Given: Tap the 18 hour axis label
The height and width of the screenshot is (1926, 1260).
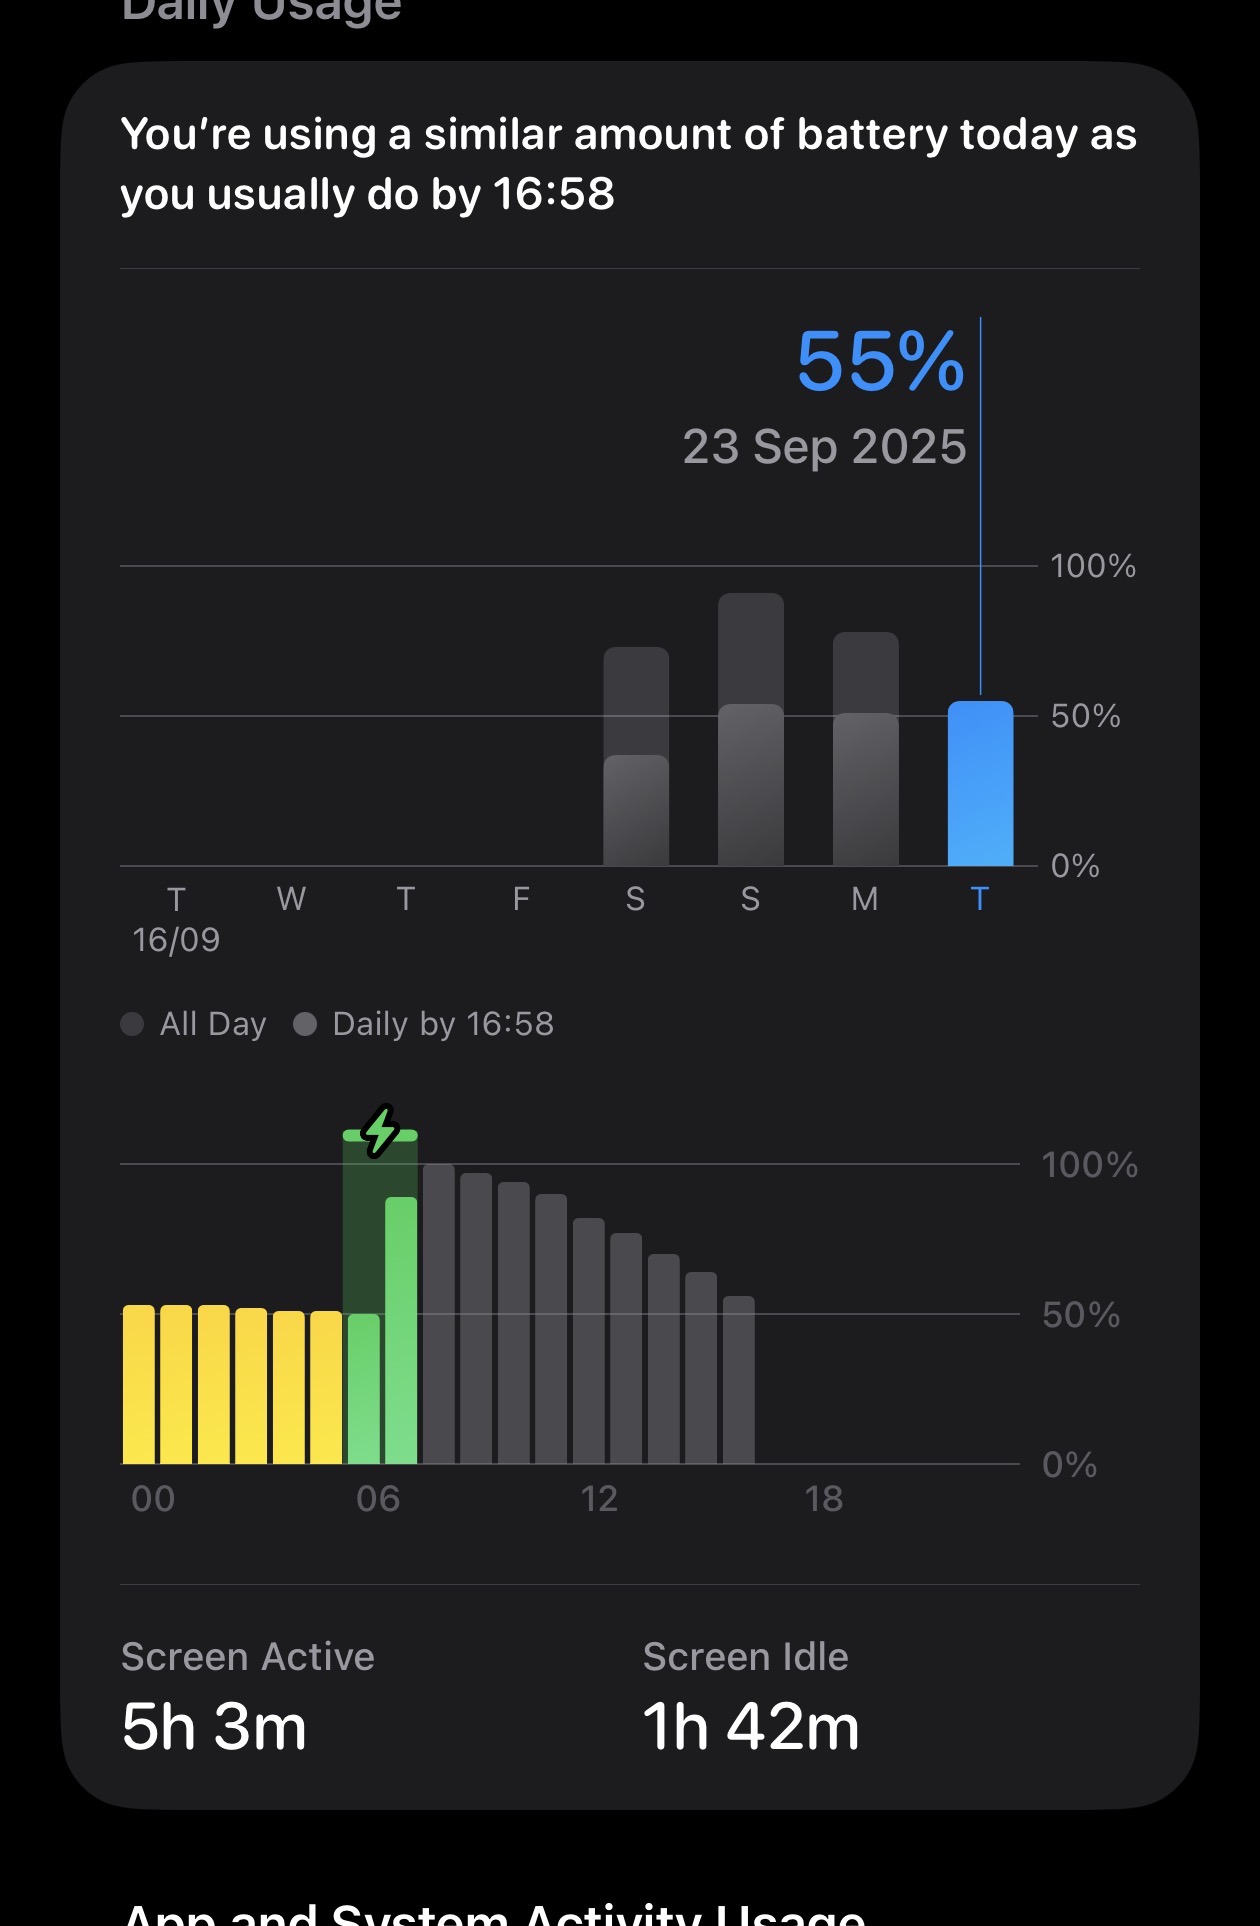Looking at the screenshot, I should (x=823, y=1499).
